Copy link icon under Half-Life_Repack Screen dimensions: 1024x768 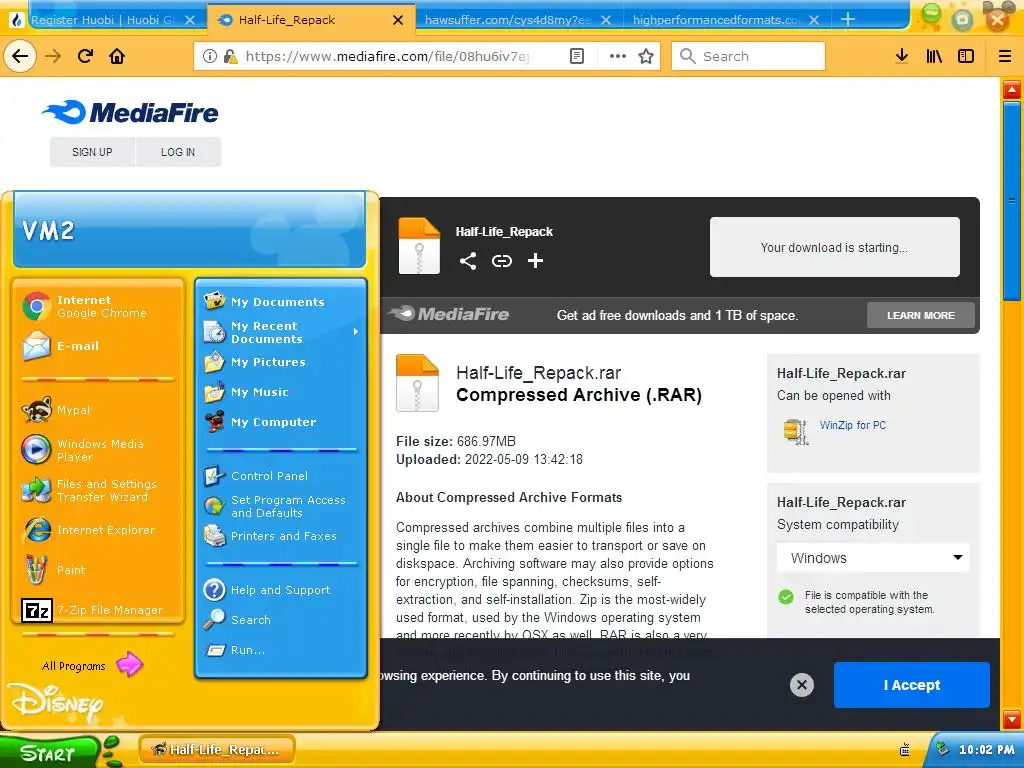(502, 261)
